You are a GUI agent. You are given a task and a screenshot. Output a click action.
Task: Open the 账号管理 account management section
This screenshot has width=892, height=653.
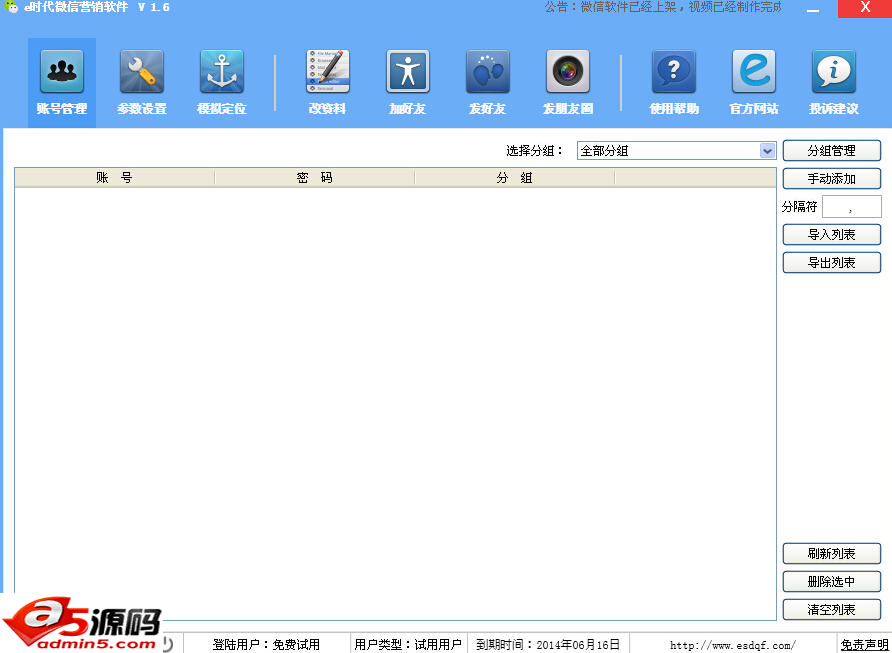click(62, 82)
